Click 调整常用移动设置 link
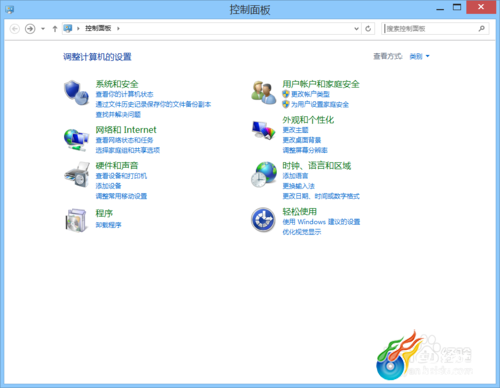The height and width of the screenshot is (388, 500). pos(121,196)
